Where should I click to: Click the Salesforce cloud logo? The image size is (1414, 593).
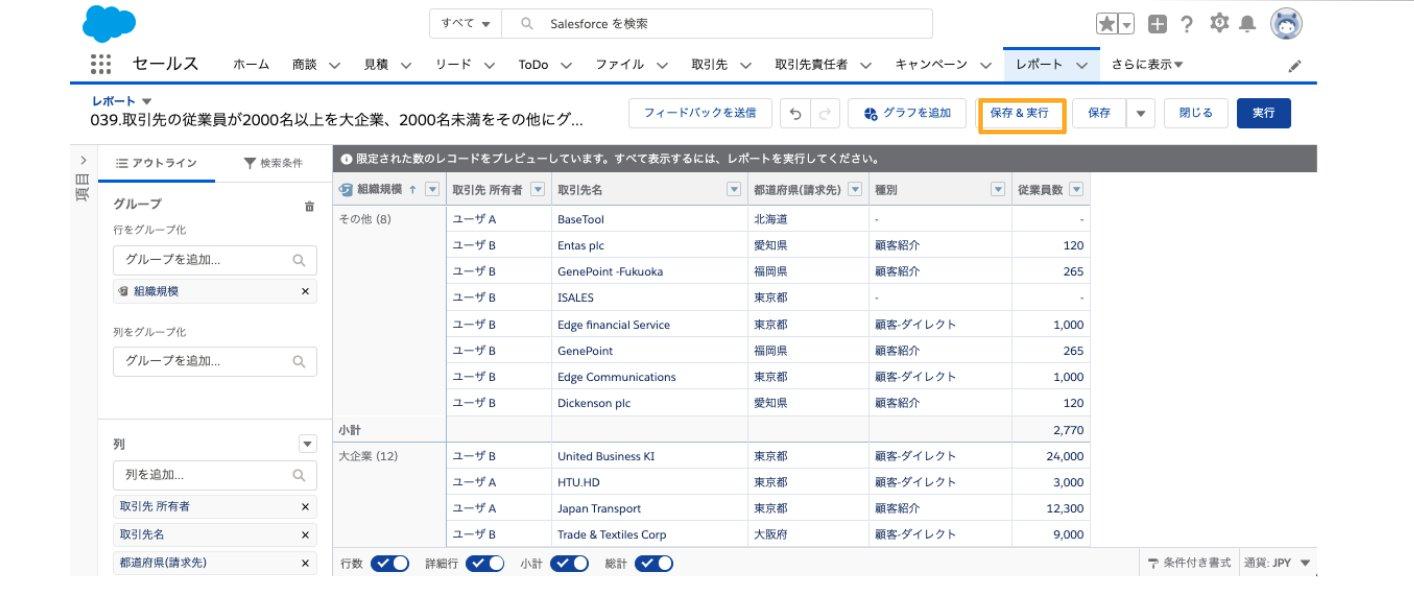[109, 24]
